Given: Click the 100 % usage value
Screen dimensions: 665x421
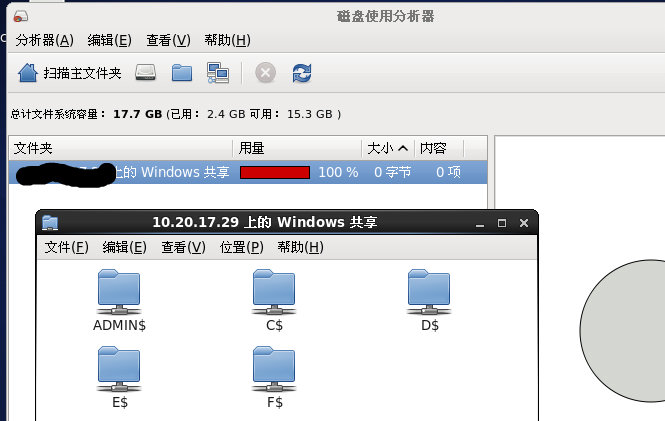Looking at the screenshot, I should pos(338,173).
